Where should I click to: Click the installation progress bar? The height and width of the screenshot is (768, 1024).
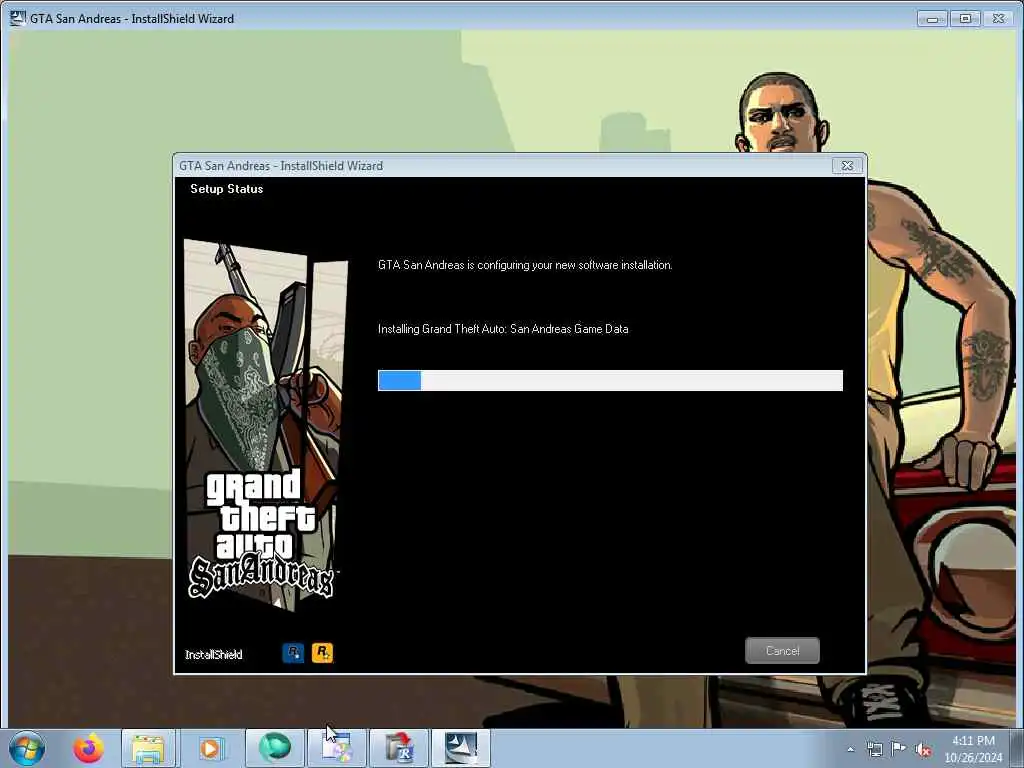[610, 380]
